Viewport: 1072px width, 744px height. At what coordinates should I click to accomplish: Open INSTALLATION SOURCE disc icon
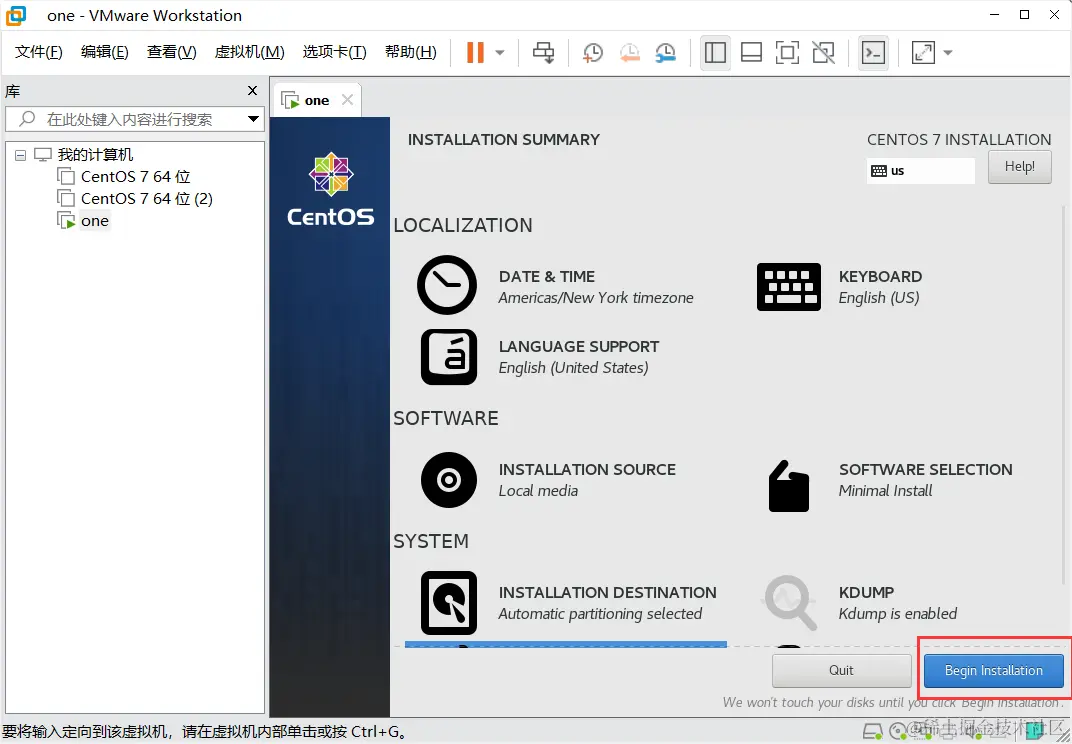point(448,480)
